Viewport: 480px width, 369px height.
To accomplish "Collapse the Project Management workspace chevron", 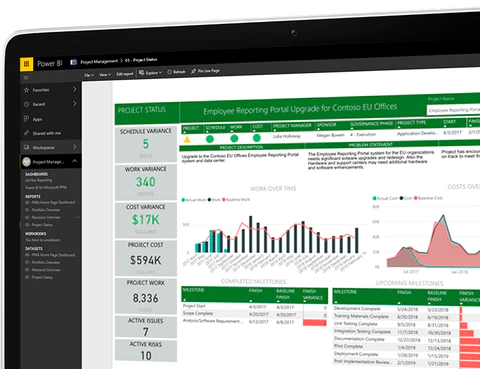I will (74, 161).
